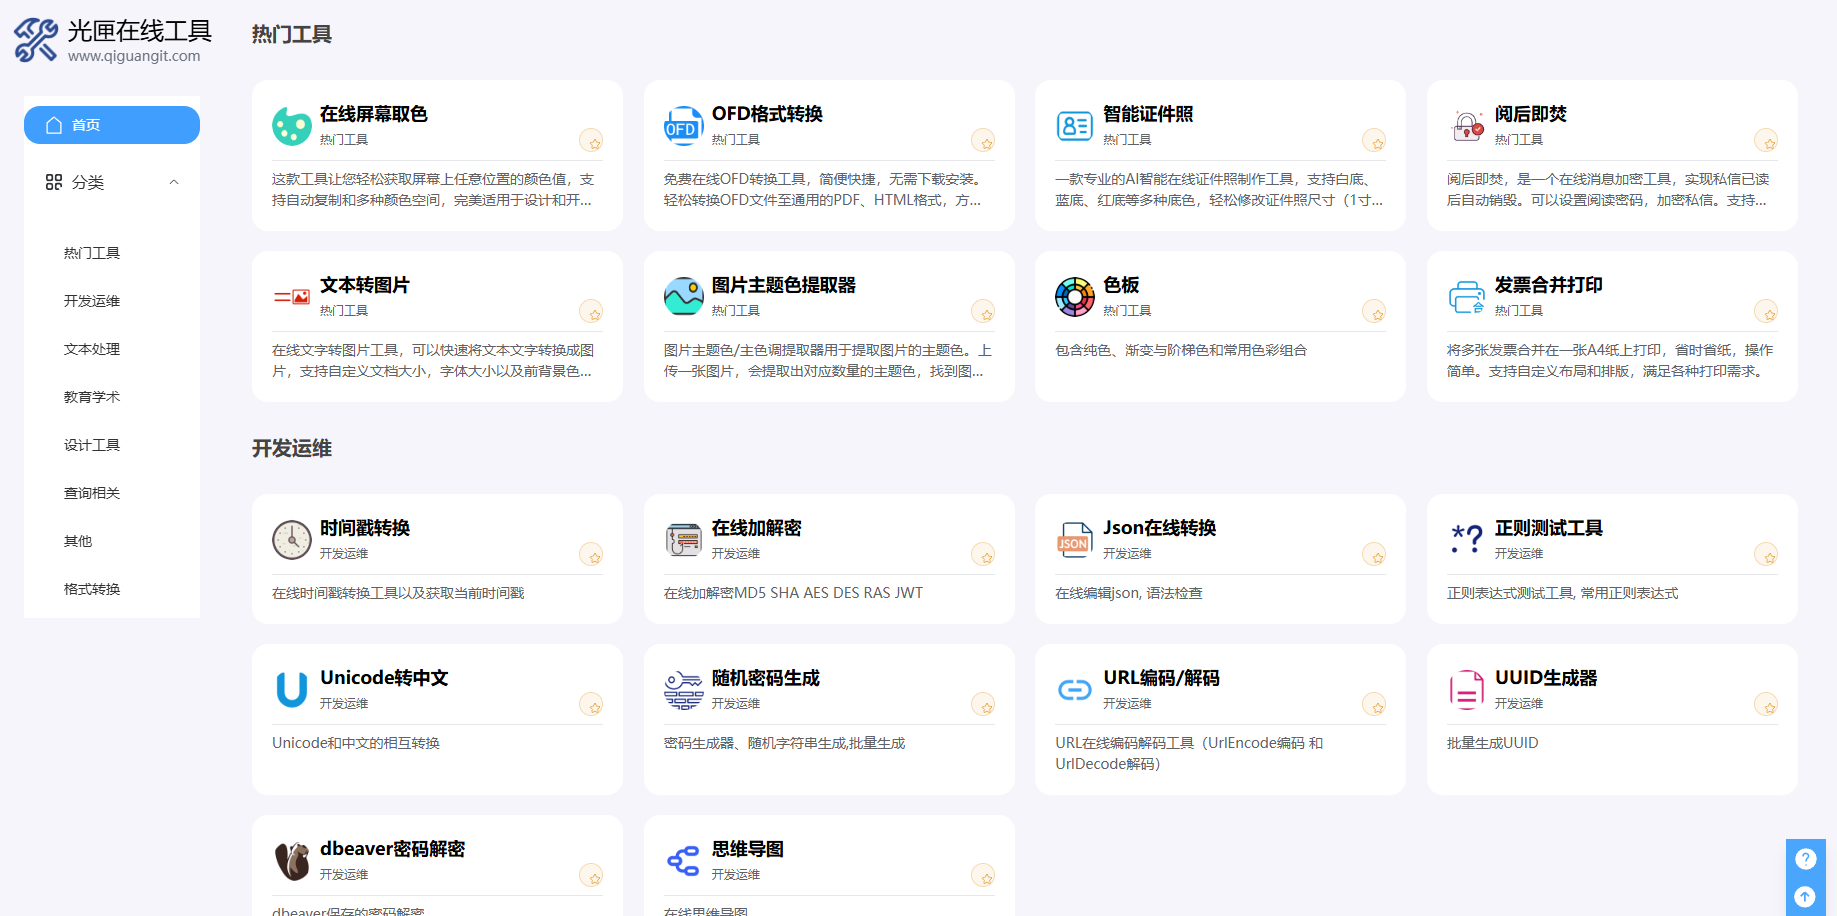The height and width of the screenshot is (916, 1837).
Task: Select 开发运维 category in sidebar
Action: coord(92,301)
